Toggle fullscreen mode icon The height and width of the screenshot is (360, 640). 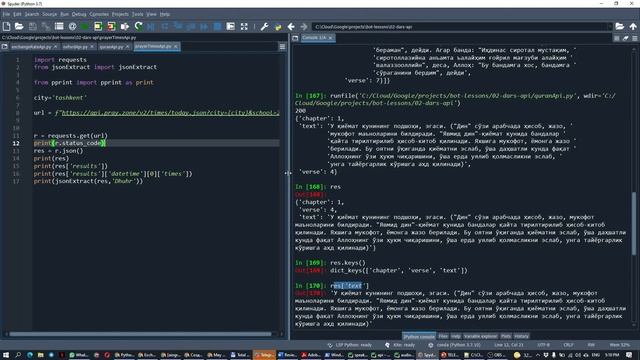point(244,27)
